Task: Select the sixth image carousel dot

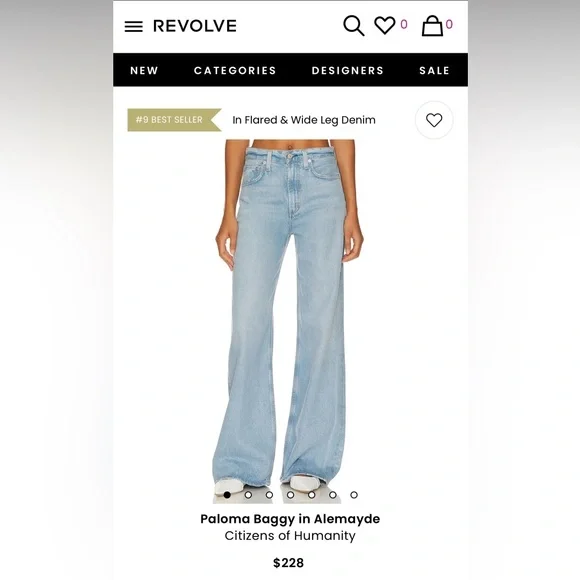Action: coord(333,495)
